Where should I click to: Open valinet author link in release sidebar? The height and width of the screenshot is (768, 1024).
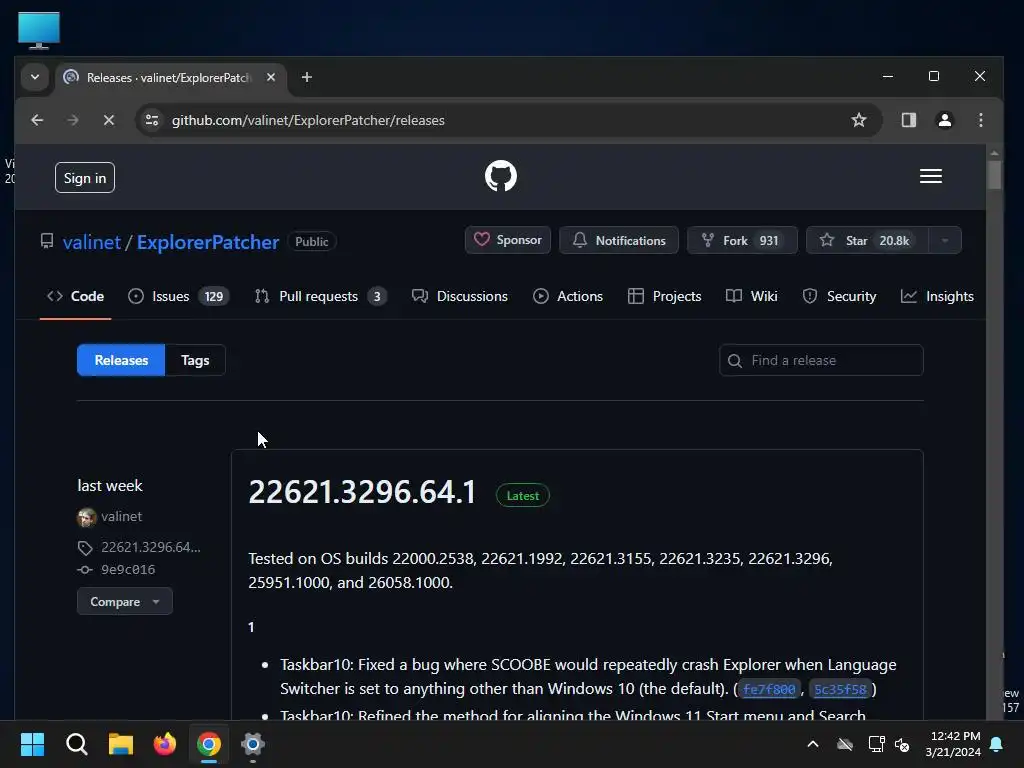pyautogui.click(x=121, y=517)
